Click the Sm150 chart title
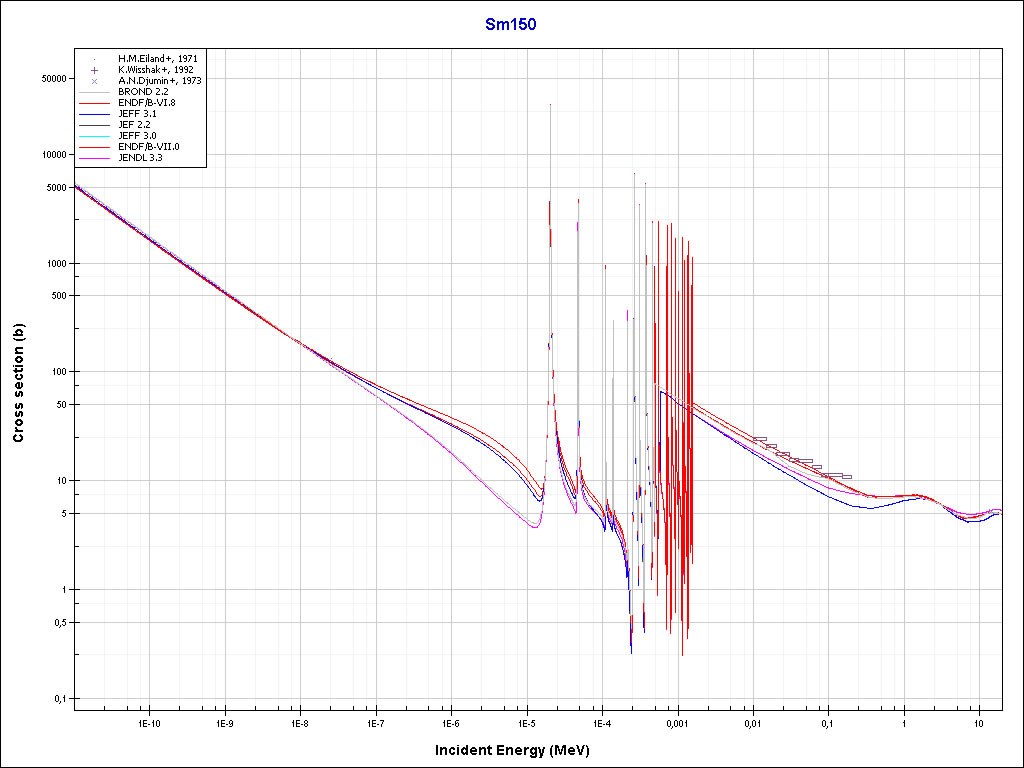 511,25
